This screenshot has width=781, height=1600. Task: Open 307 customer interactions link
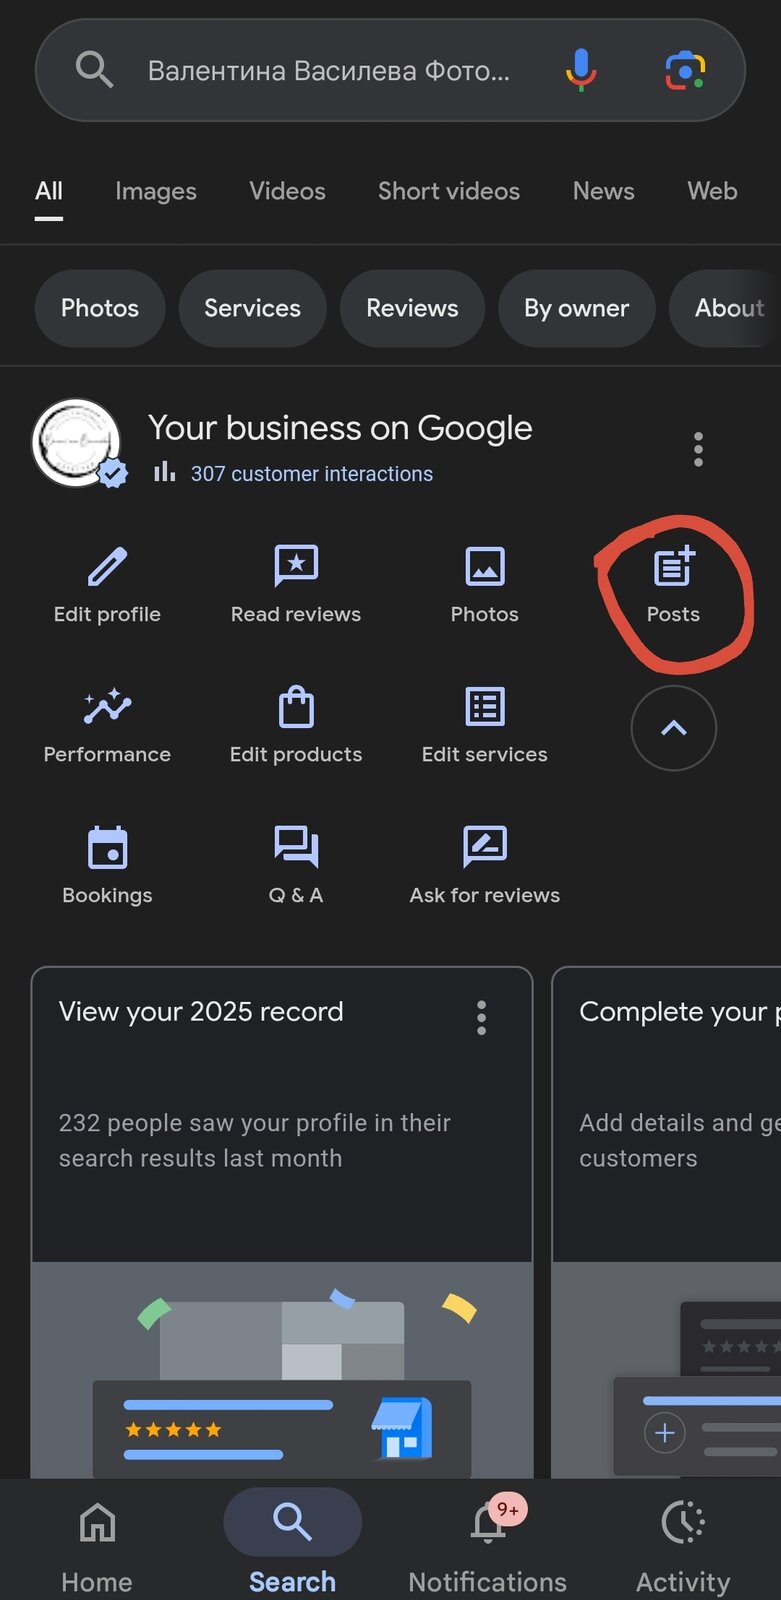(x=312, y=474)
